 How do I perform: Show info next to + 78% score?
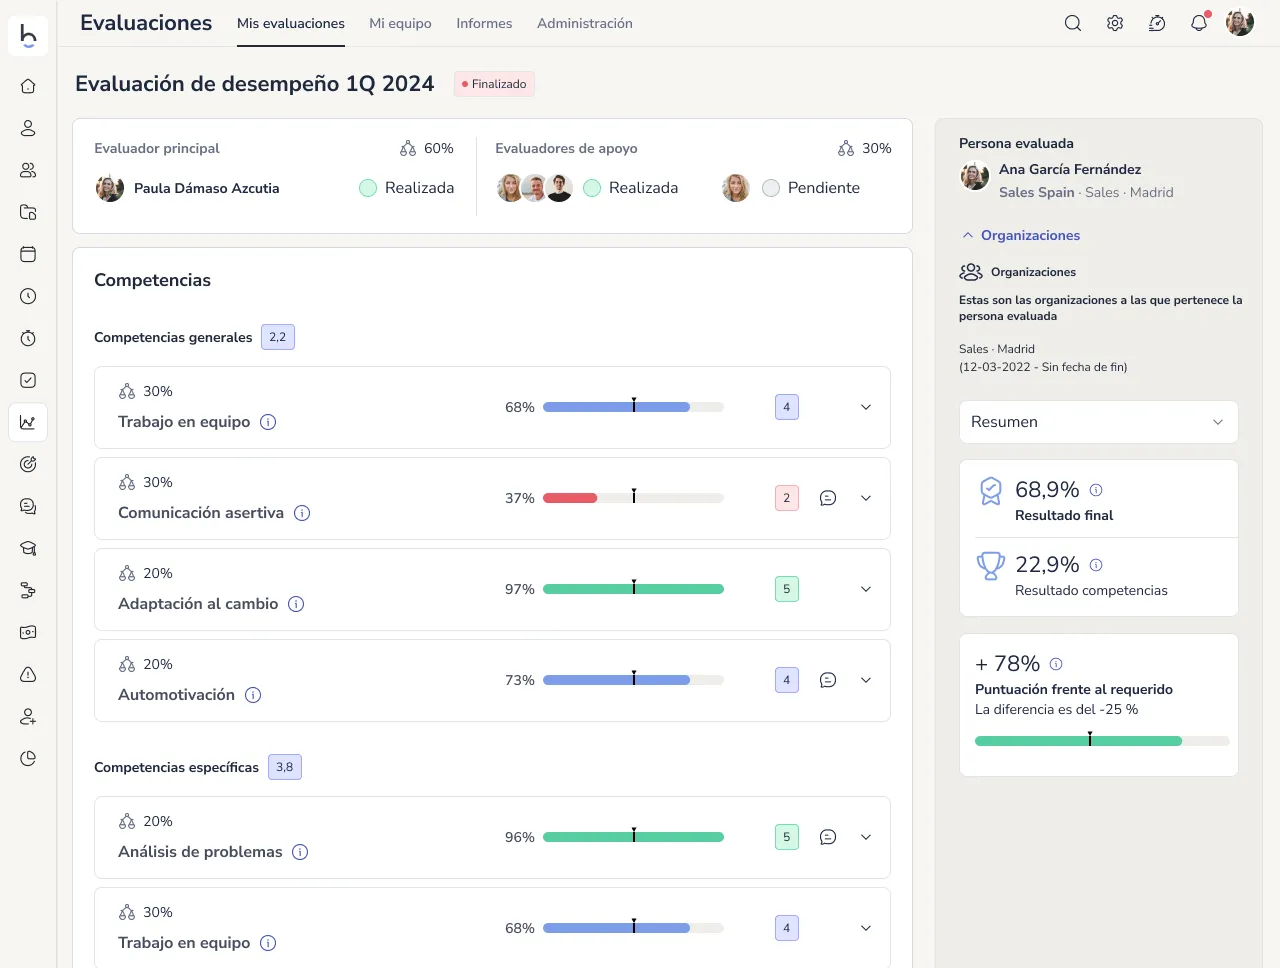coord(1056,664)
